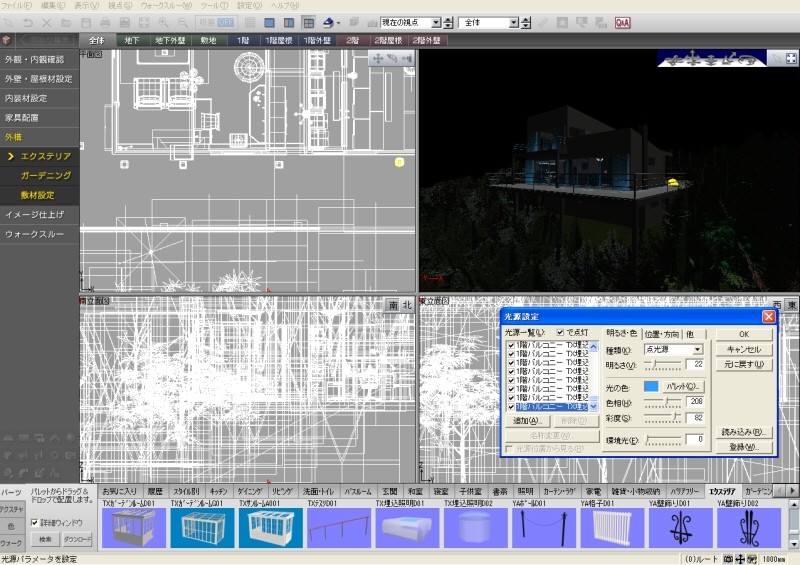Open the 全体 dropdown in the toolbar
Screen dimensions: 800x565
point(513,22)
